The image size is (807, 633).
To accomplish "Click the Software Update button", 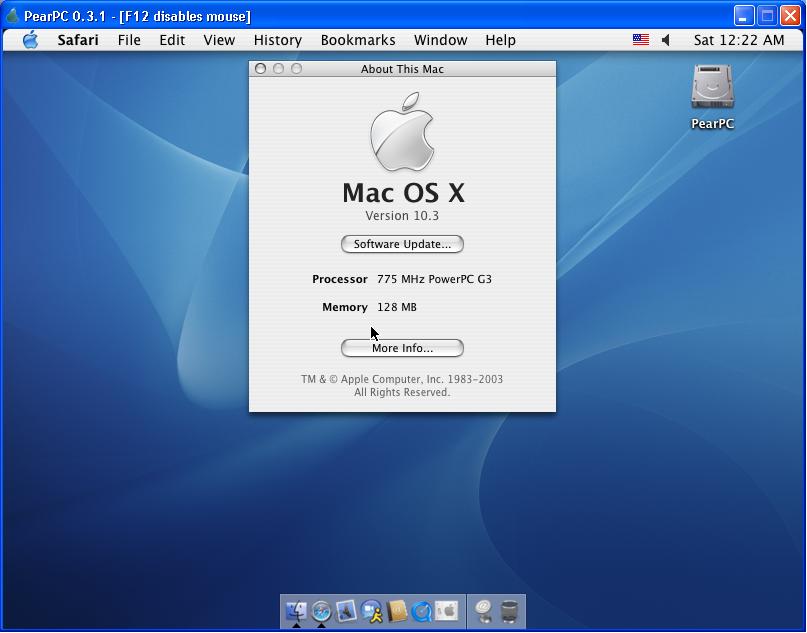I will pos(402,244).
